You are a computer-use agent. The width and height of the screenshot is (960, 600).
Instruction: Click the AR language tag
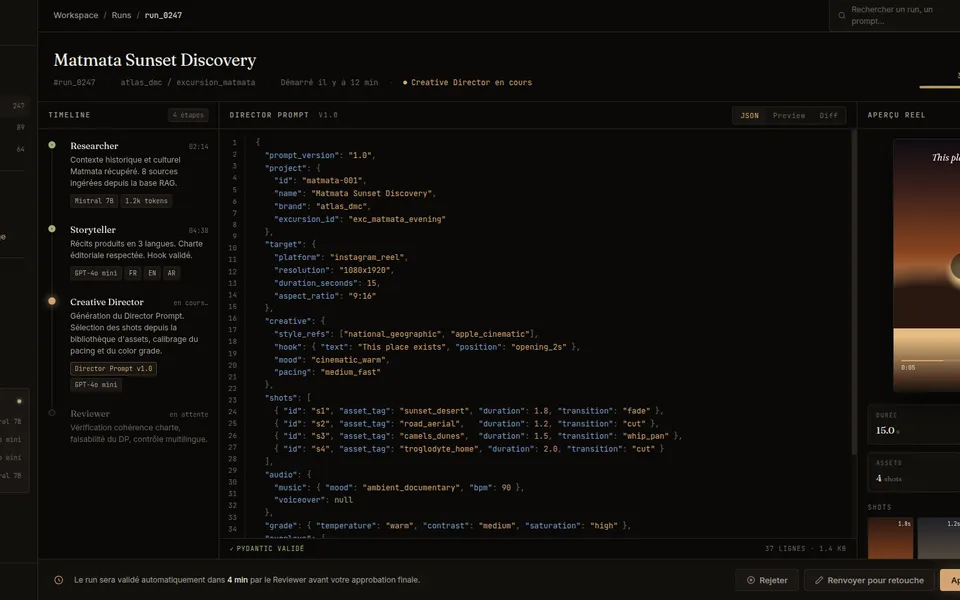pos(171,273)
